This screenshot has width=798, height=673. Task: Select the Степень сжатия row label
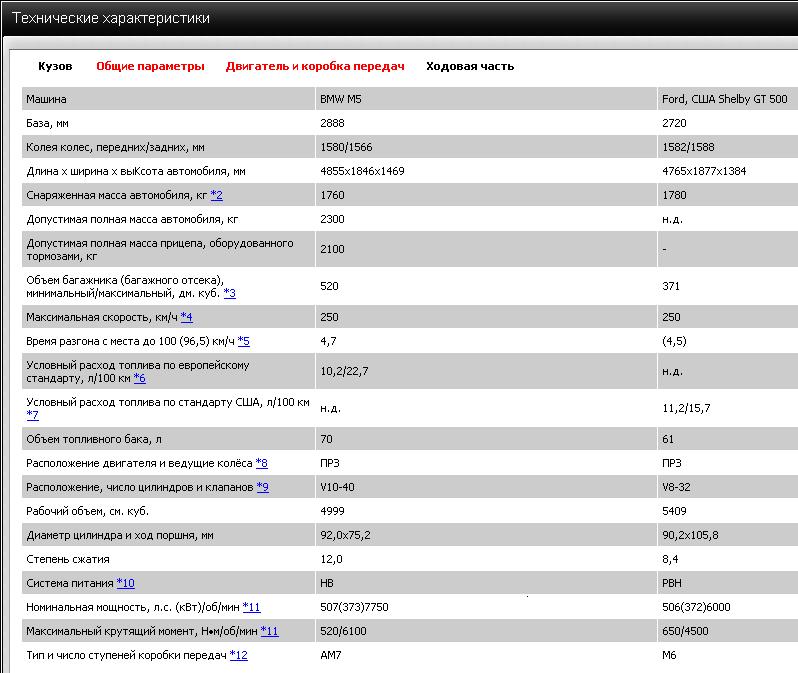[68, 559]
